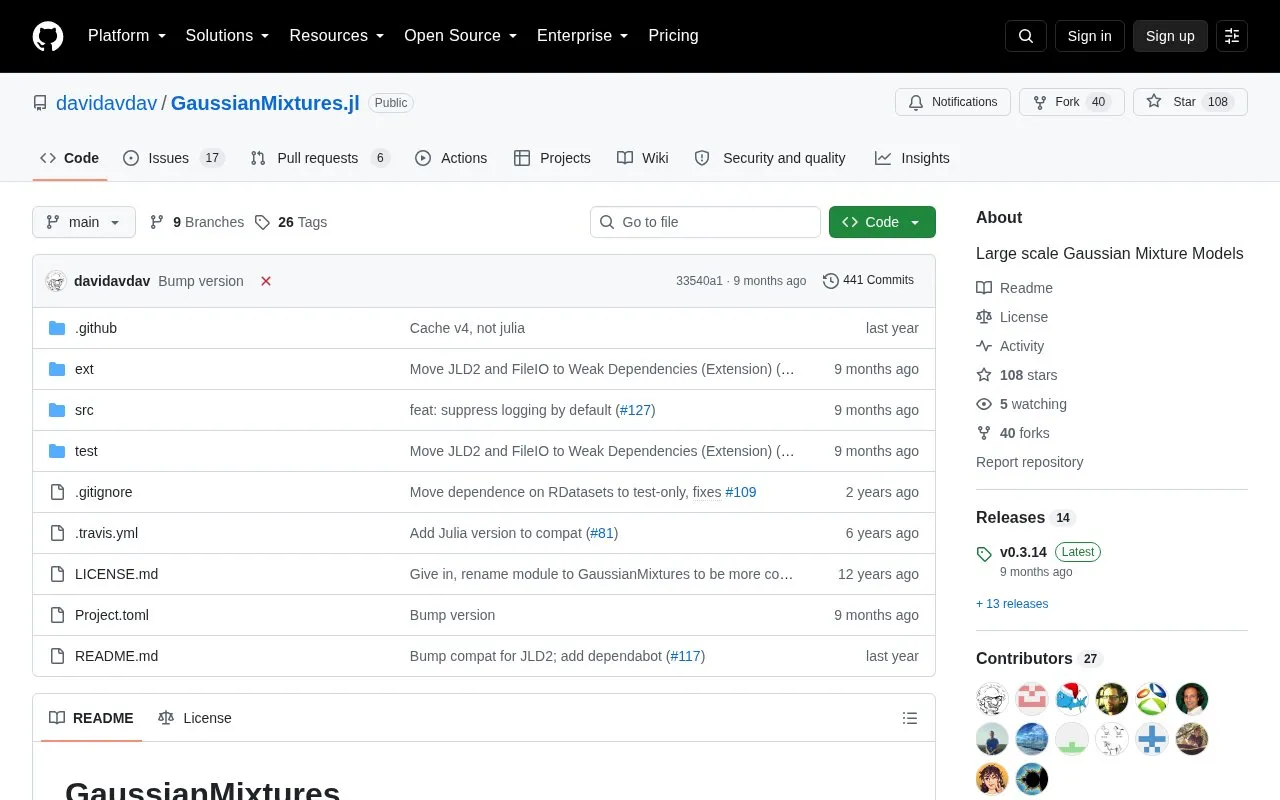This screenshot has width=1280, height=800.
Task: Expand the green Code dropdown button
Action: click(x=882, y=222)
